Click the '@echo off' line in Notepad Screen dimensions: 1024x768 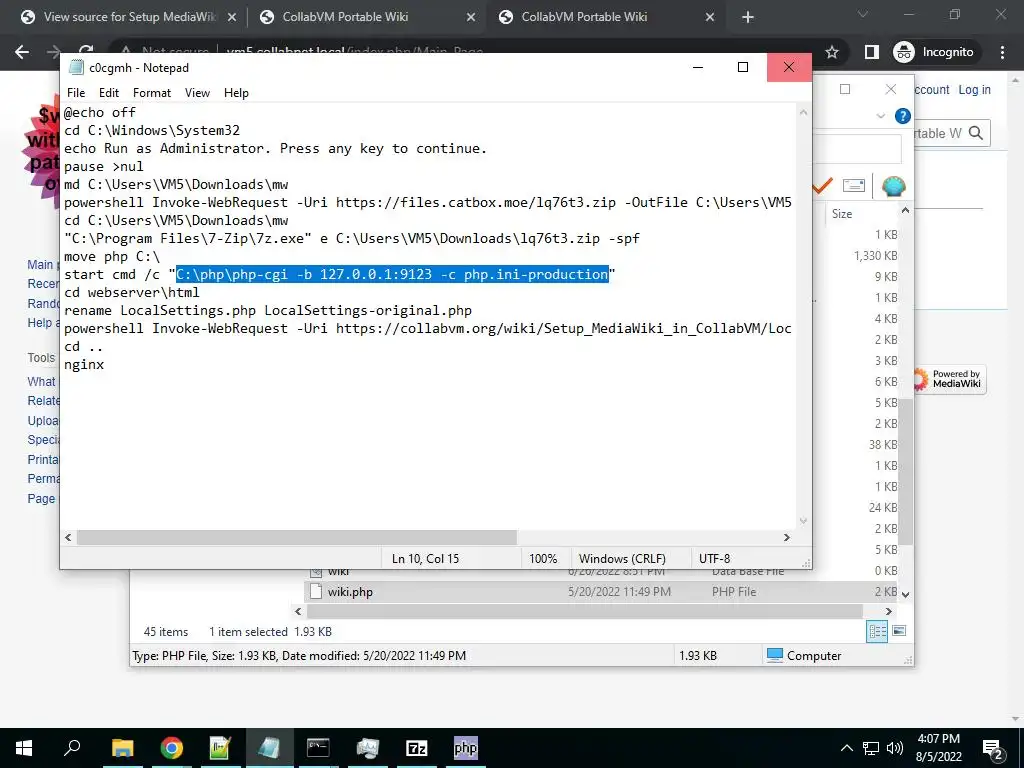100,112
